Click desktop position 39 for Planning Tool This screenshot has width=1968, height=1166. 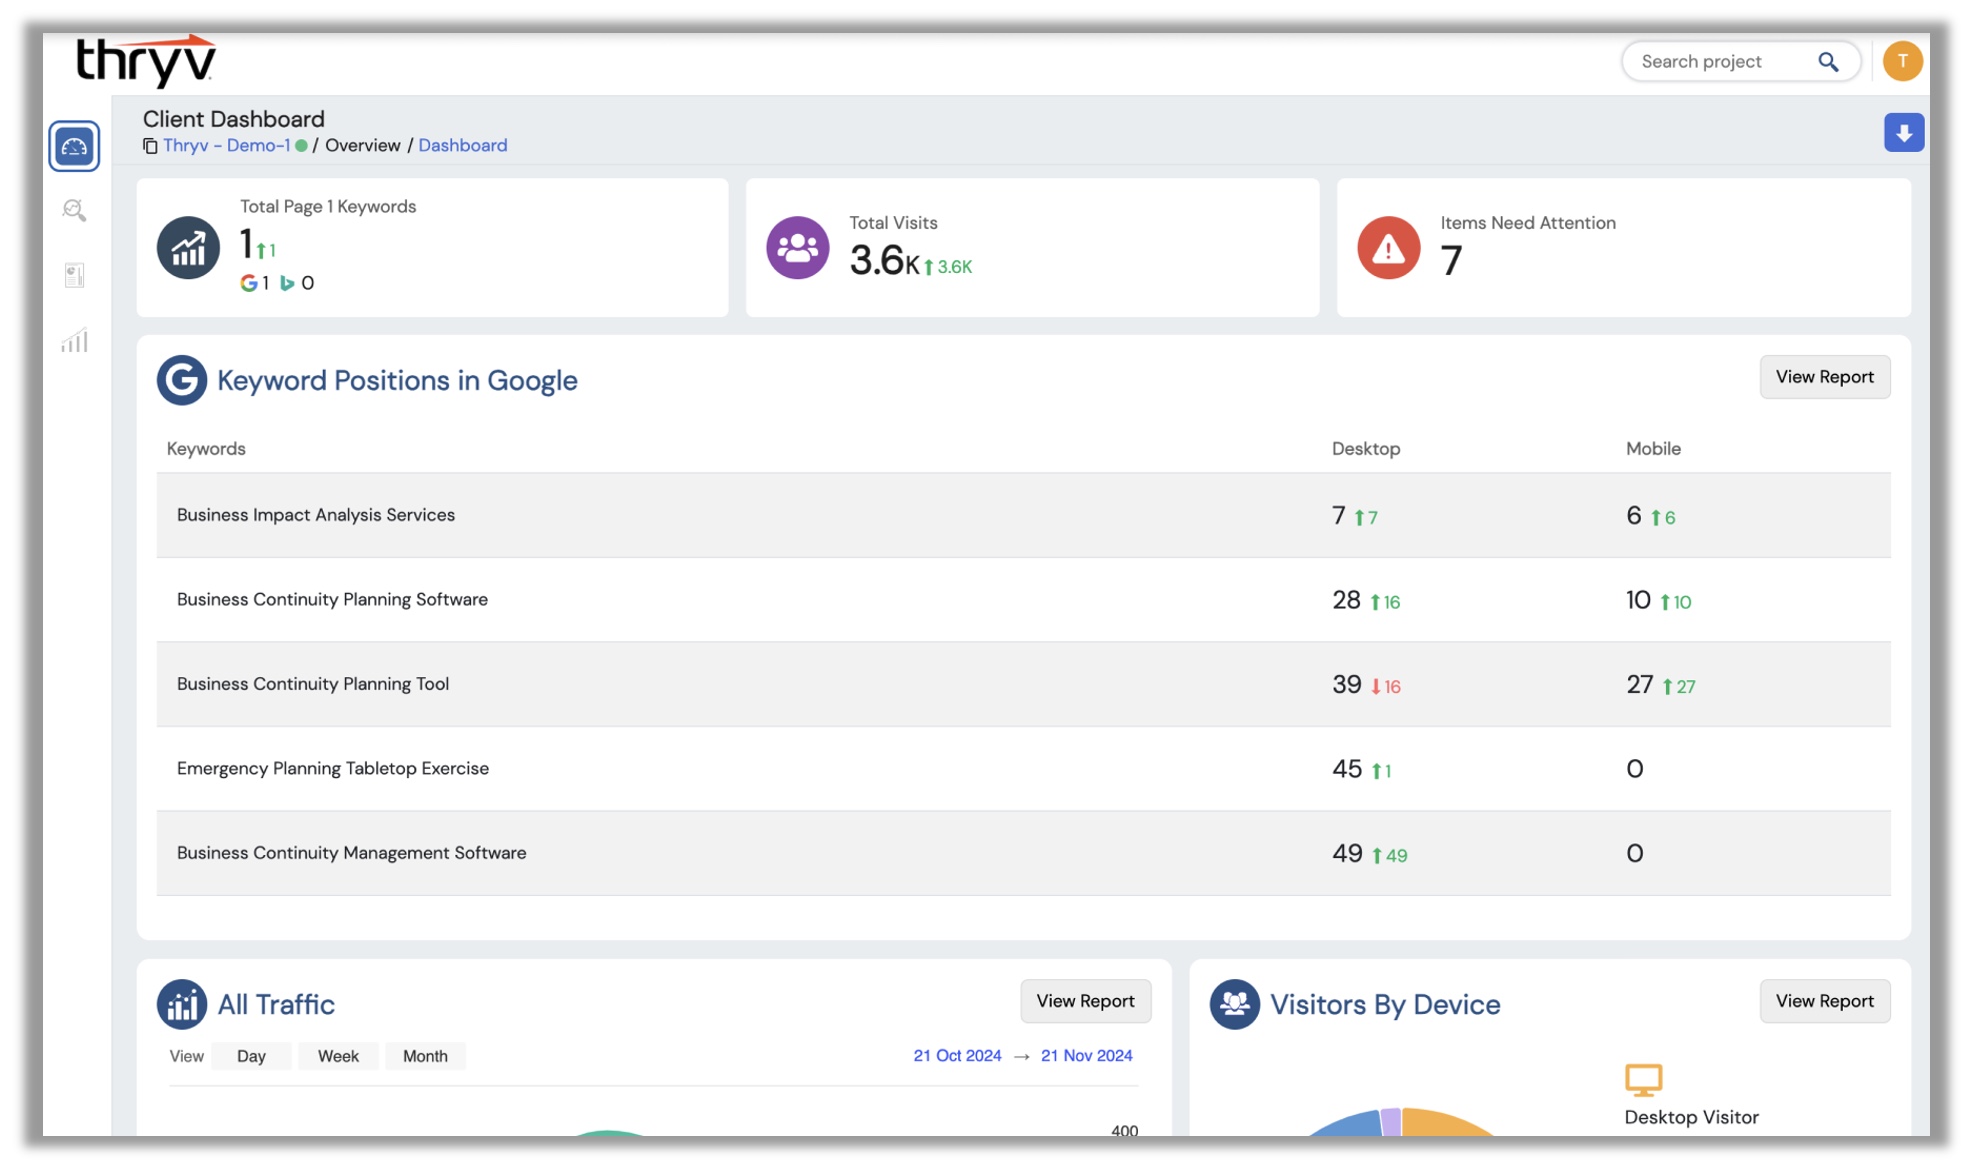[1347, 684]
